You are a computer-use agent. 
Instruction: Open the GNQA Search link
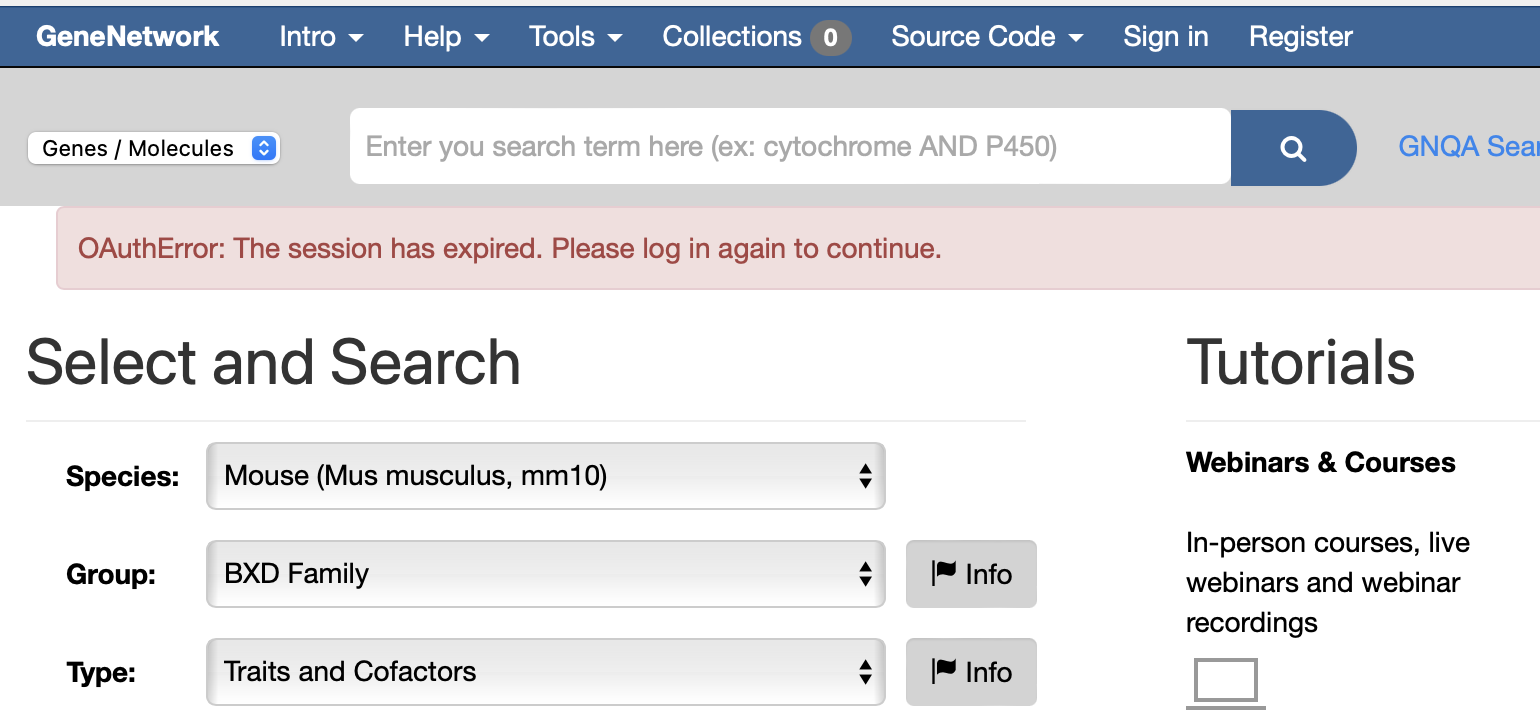[1468, 147]
